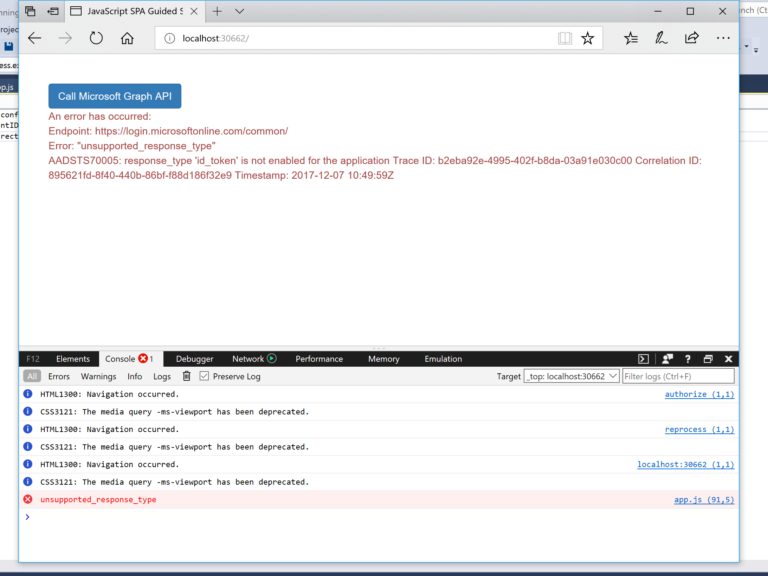
Task: Filter console by Logs
Action: click(162, 376)
